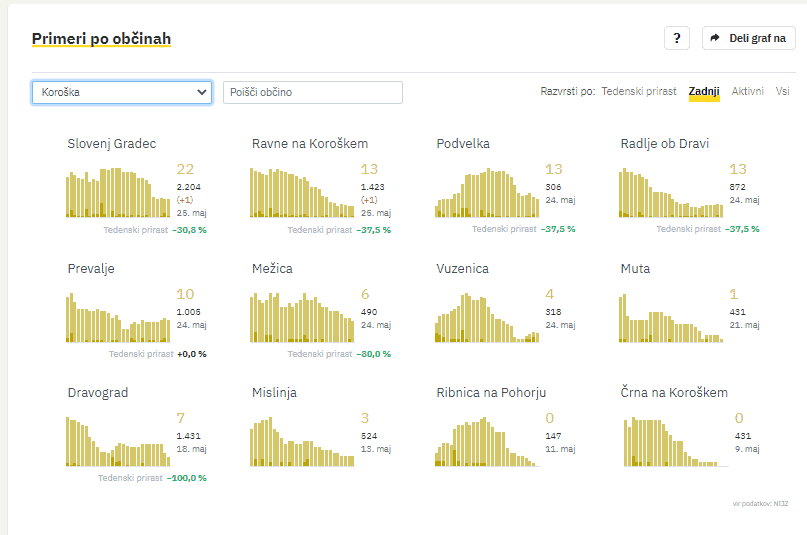Click the Muta municipality title
The height and width of the screenshot is (535, 807).
(635, 269)
